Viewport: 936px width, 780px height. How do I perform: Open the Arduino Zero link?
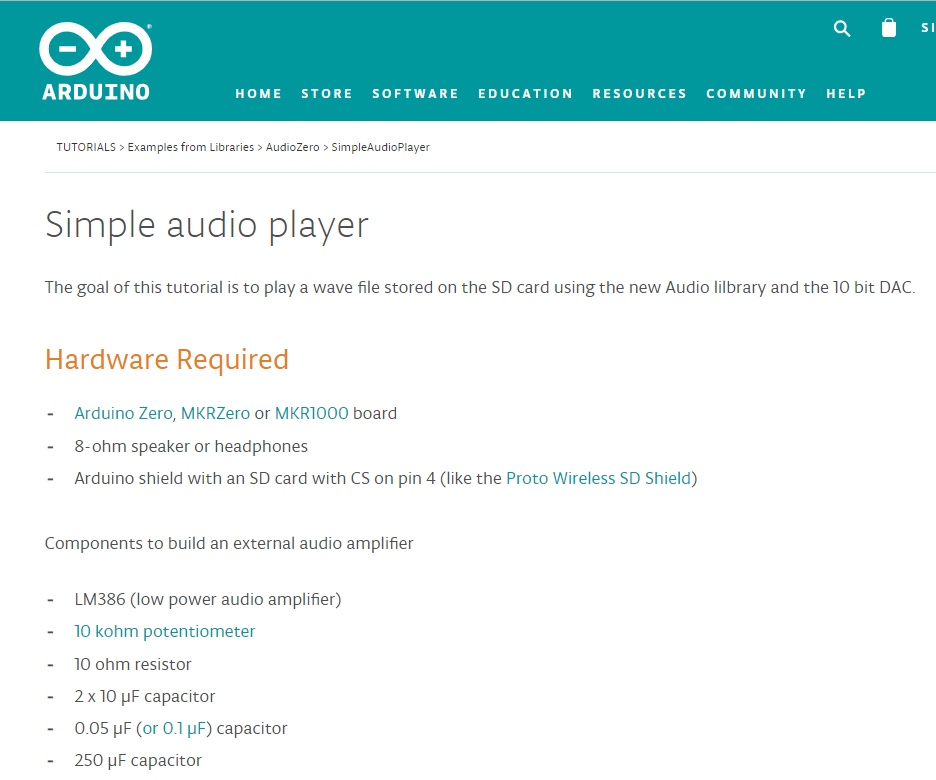coord(123,414)
